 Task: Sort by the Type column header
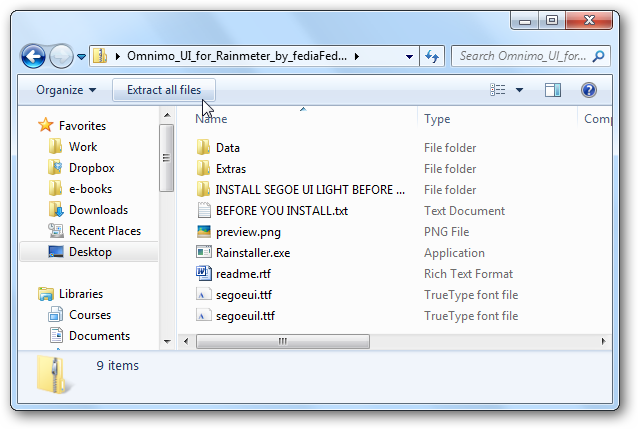[x=437, y=119]
